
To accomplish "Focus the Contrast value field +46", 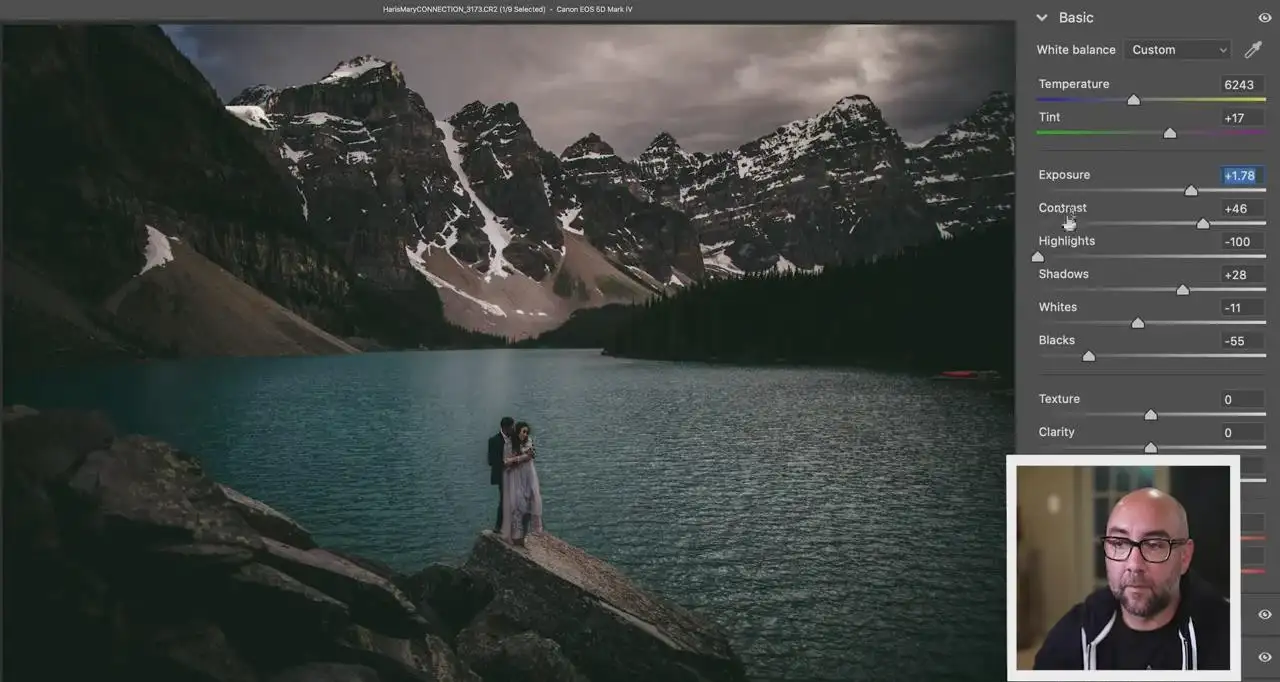I will click(1243, 209).
